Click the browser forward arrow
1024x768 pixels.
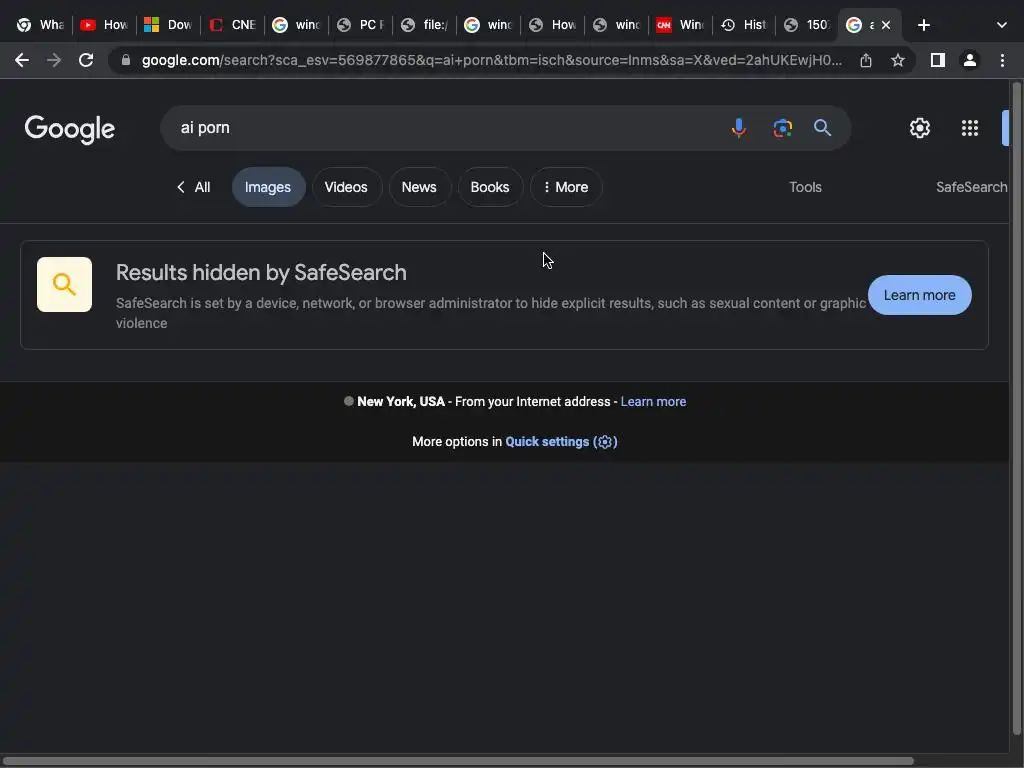point(54,60)
